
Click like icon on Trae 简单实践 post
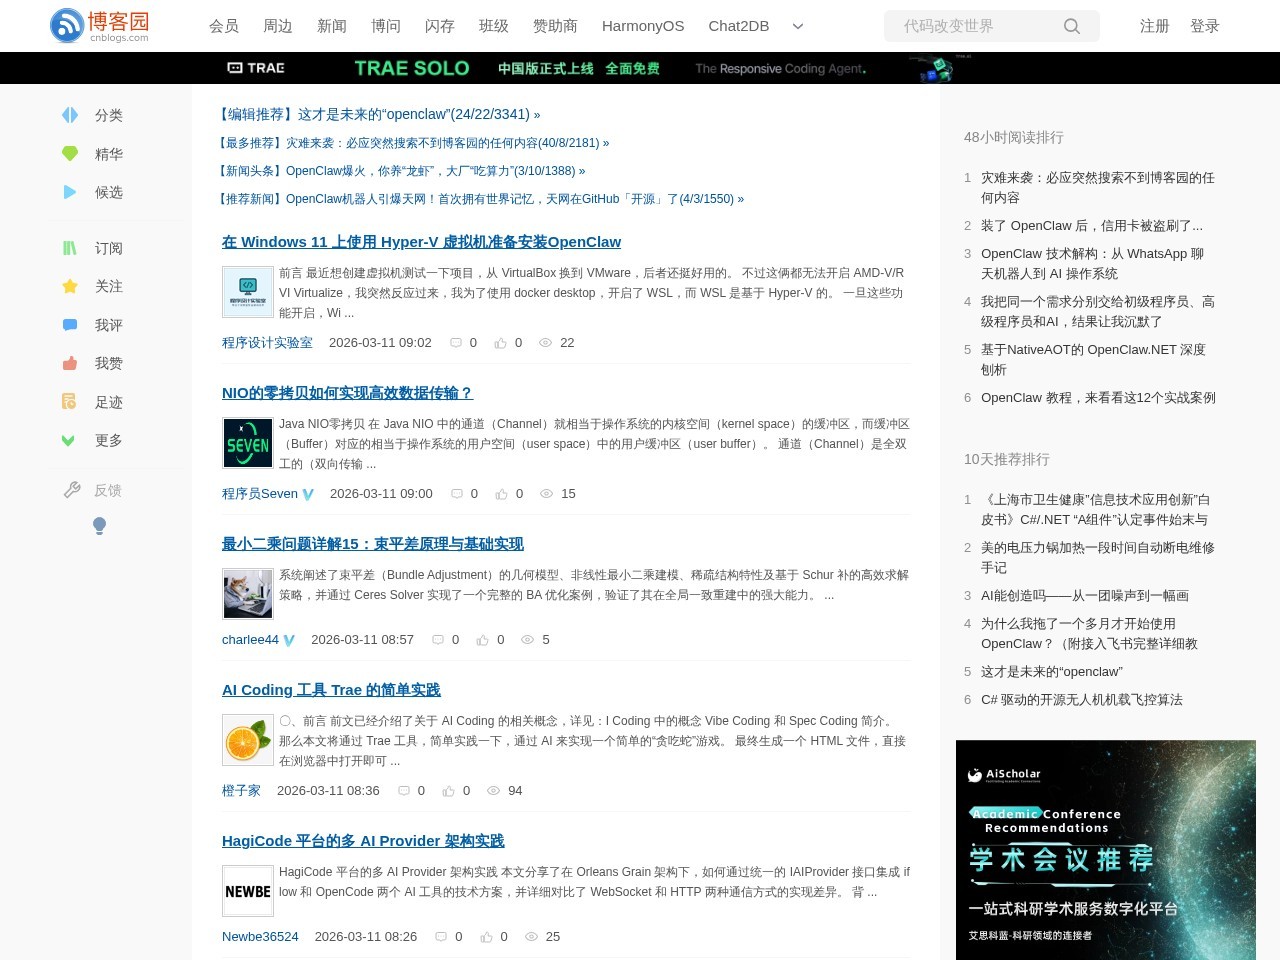[448, 791]
